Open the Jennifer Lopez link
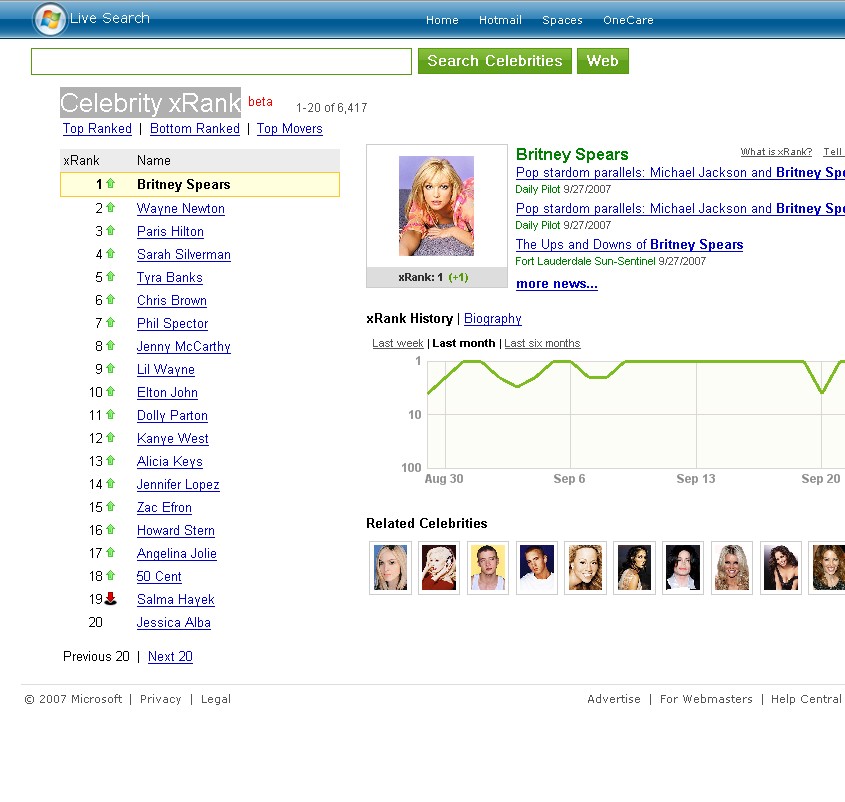The image size is (845, 802). pos(178,485)
